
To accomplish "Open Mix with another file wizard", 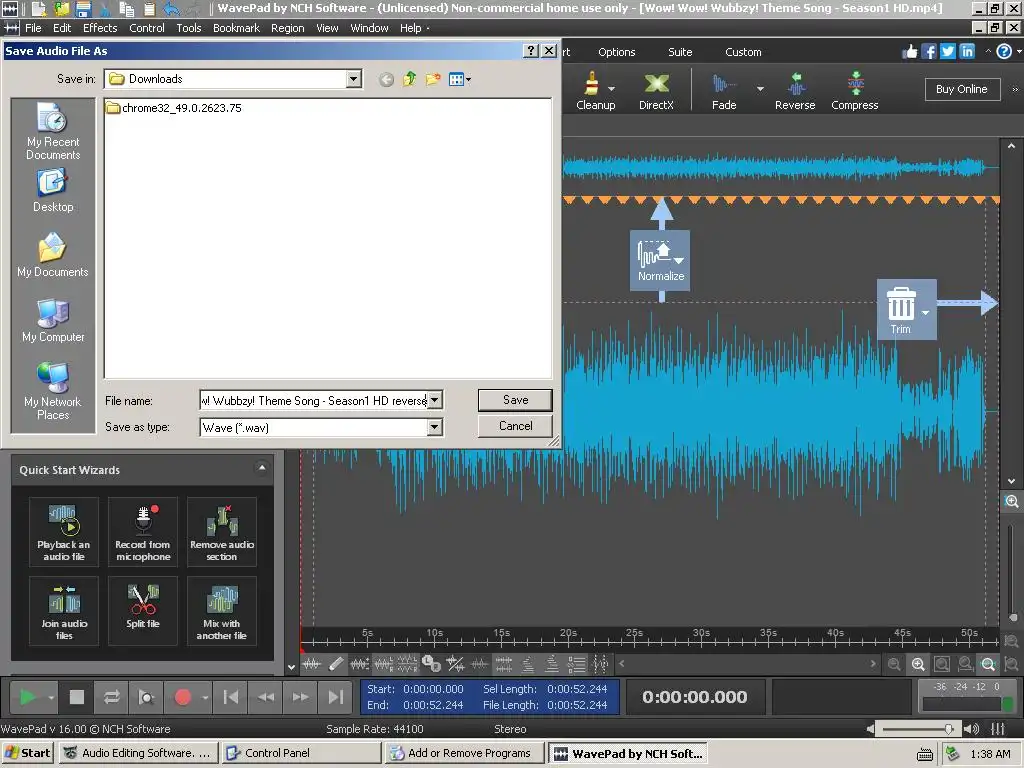I will (x=222, y=611).
